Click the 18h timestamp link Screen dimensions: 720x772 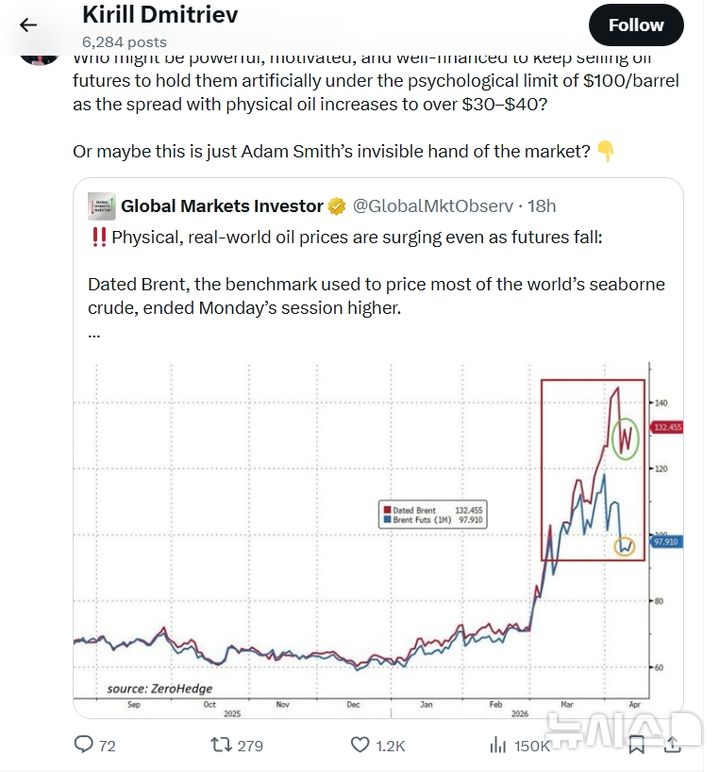click(x=542, y=206)
